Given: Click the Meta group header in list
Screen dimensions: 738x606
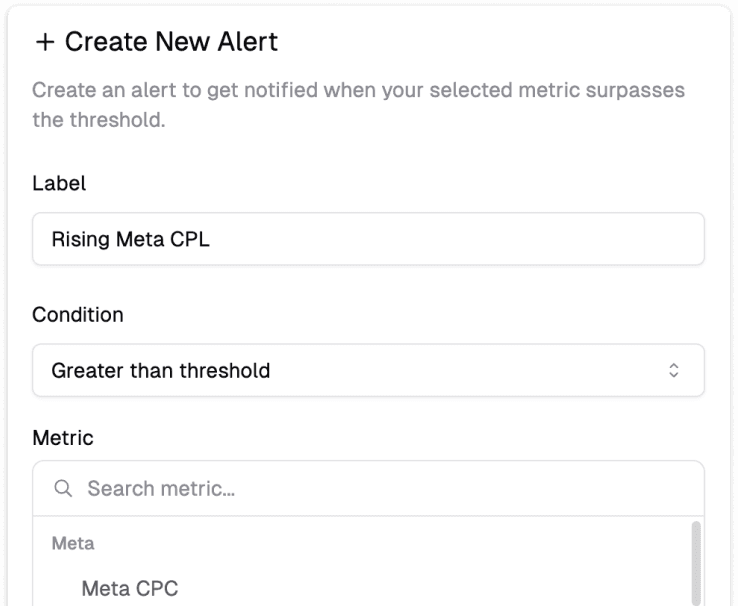Looking at the screenshot, I should [x=73, y=544].
